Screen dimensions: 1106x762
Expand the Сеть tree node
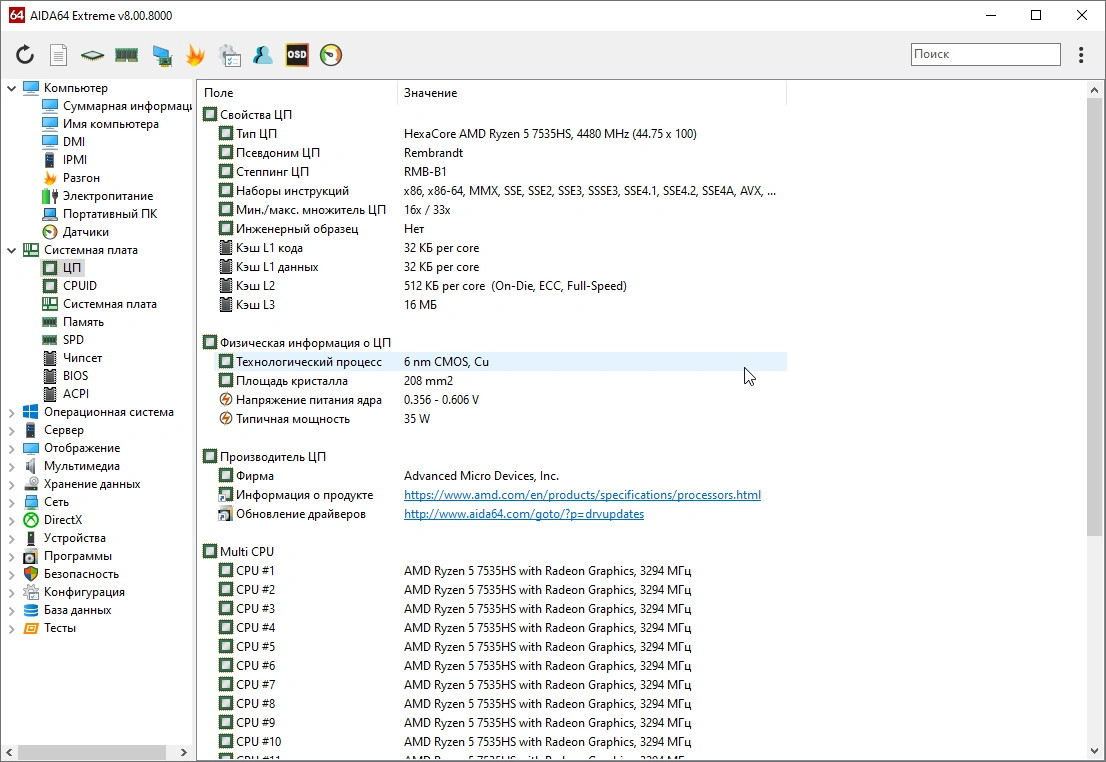coord(11,502)
